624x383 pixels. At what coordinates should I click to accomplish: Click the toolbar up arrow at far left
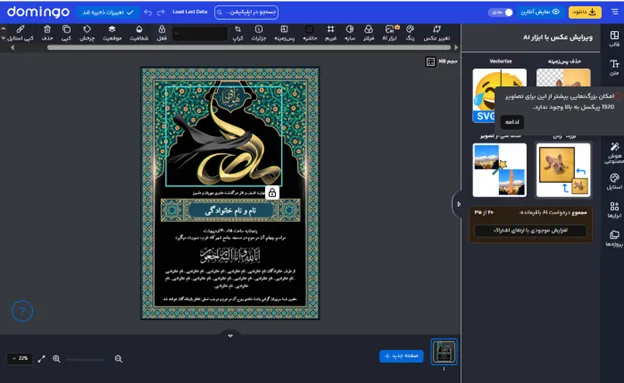[3, 29]
